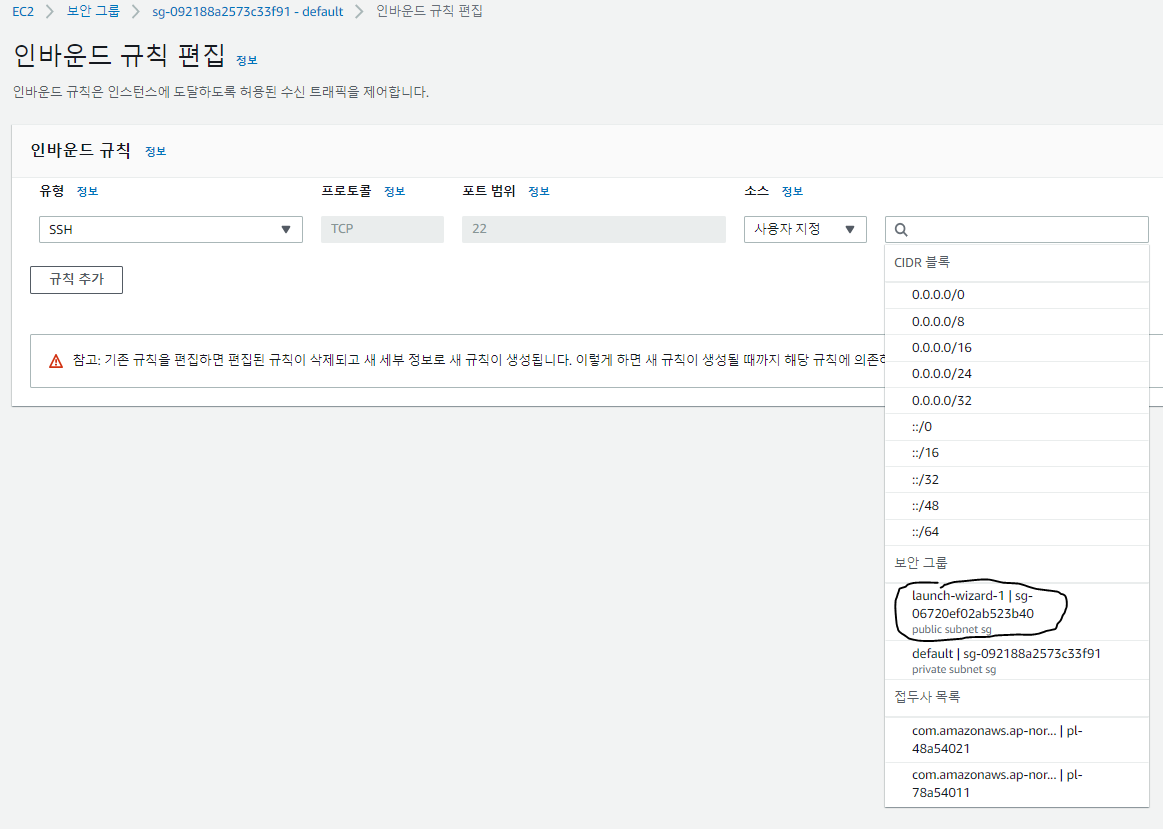Screen dimensions: 1163x829
Task: Click 정보 next to 프로토콜
Action: point(393,191)
